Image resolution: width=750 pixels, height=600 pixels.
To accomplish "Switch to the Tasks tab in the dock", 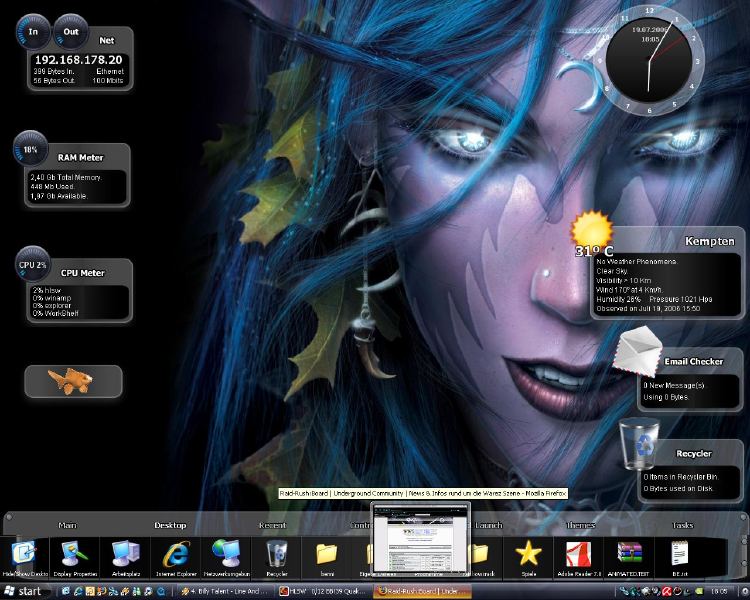I will click(682, 525).
